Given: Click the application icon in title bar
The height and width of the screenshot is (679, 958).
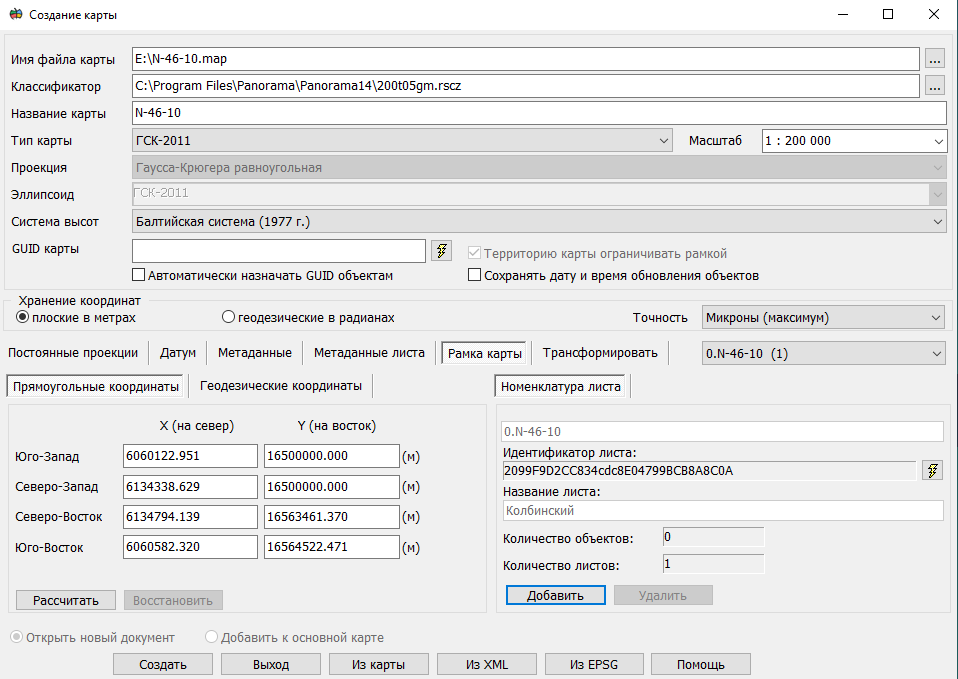Looking at the screenshot, I should [x=14, y=15].
